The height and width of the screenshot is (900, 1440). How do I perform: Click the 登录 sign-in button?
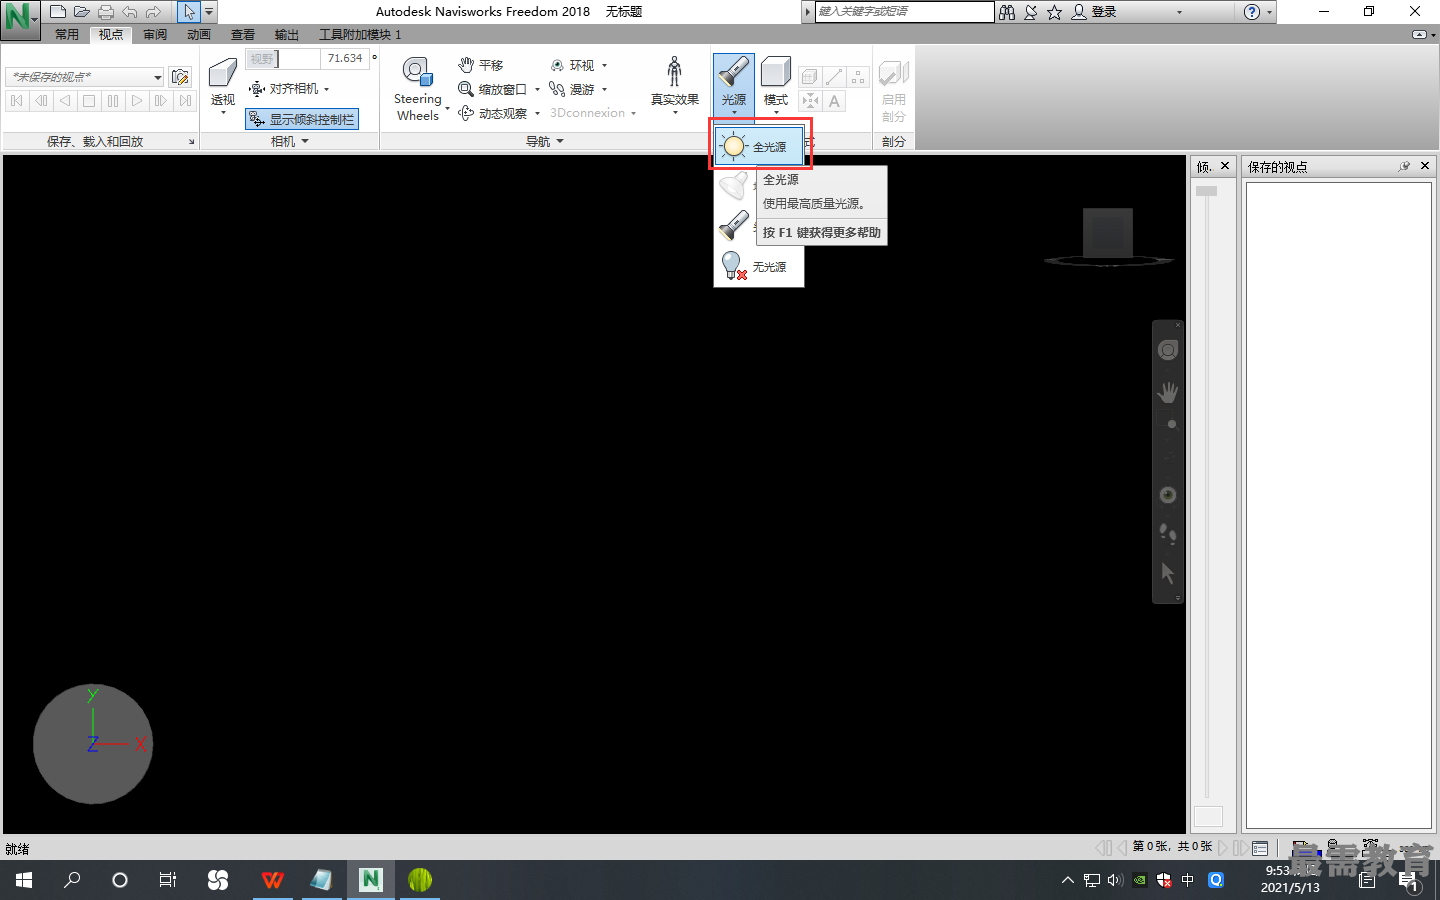[1094, 12]
